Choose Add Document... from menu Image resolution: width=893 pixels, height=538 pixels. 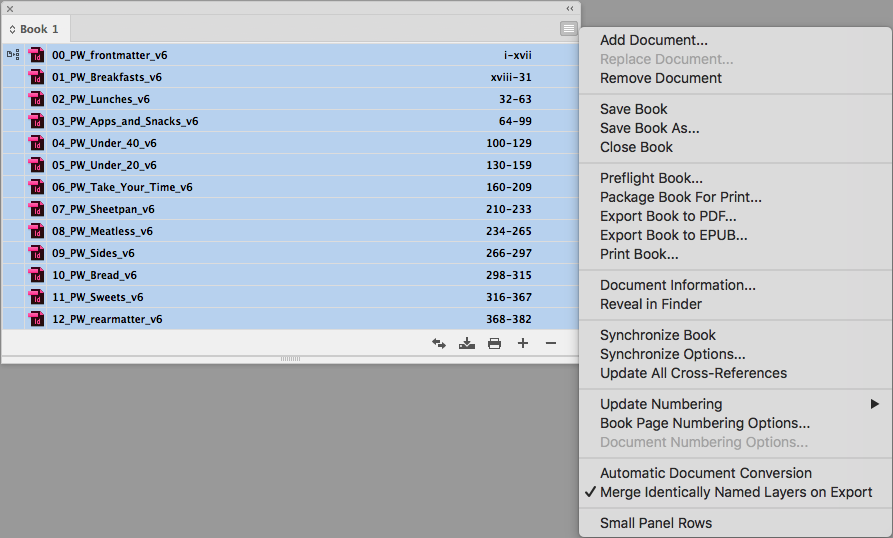(654, 40)
